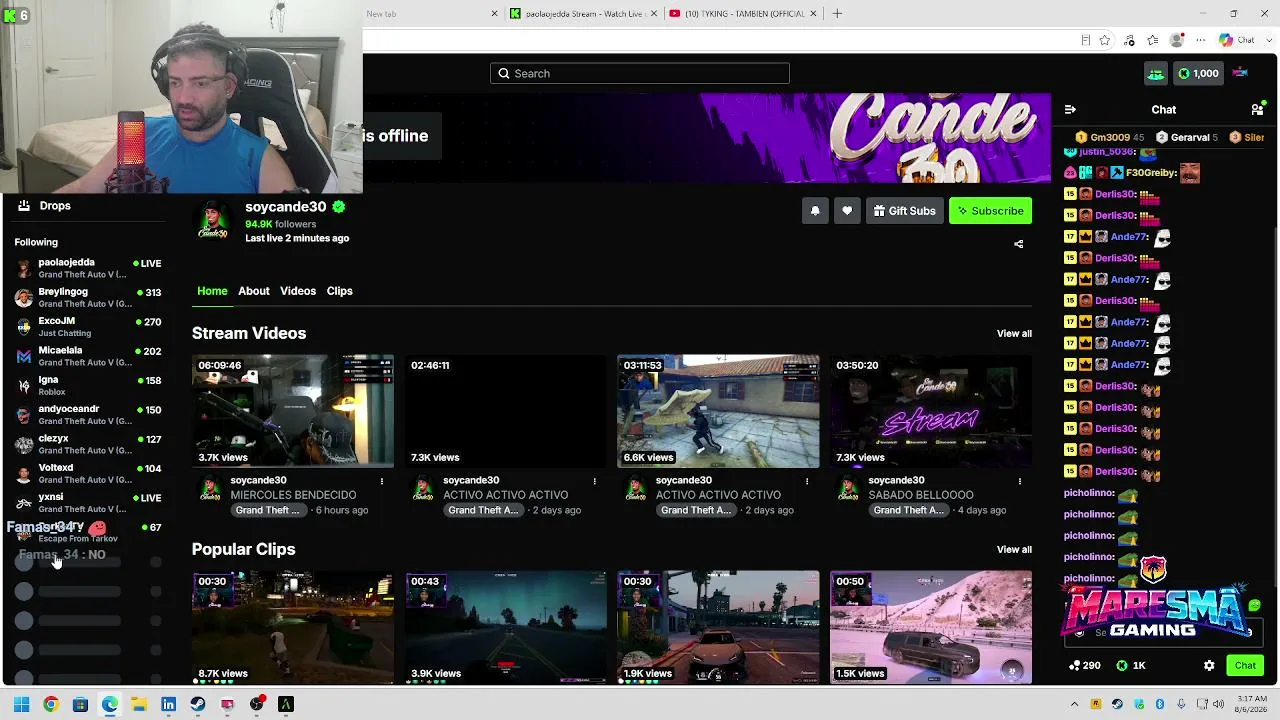Click the green Subscribe button

pyautogui.click(x=990, y=211)
